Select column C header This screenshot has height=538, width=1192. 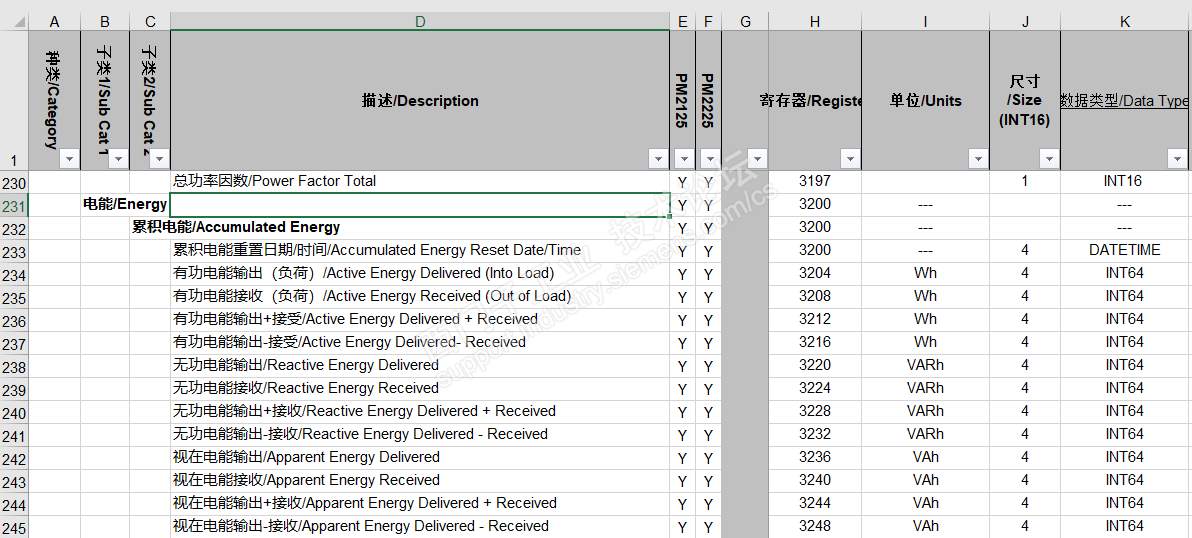point(150,22)
